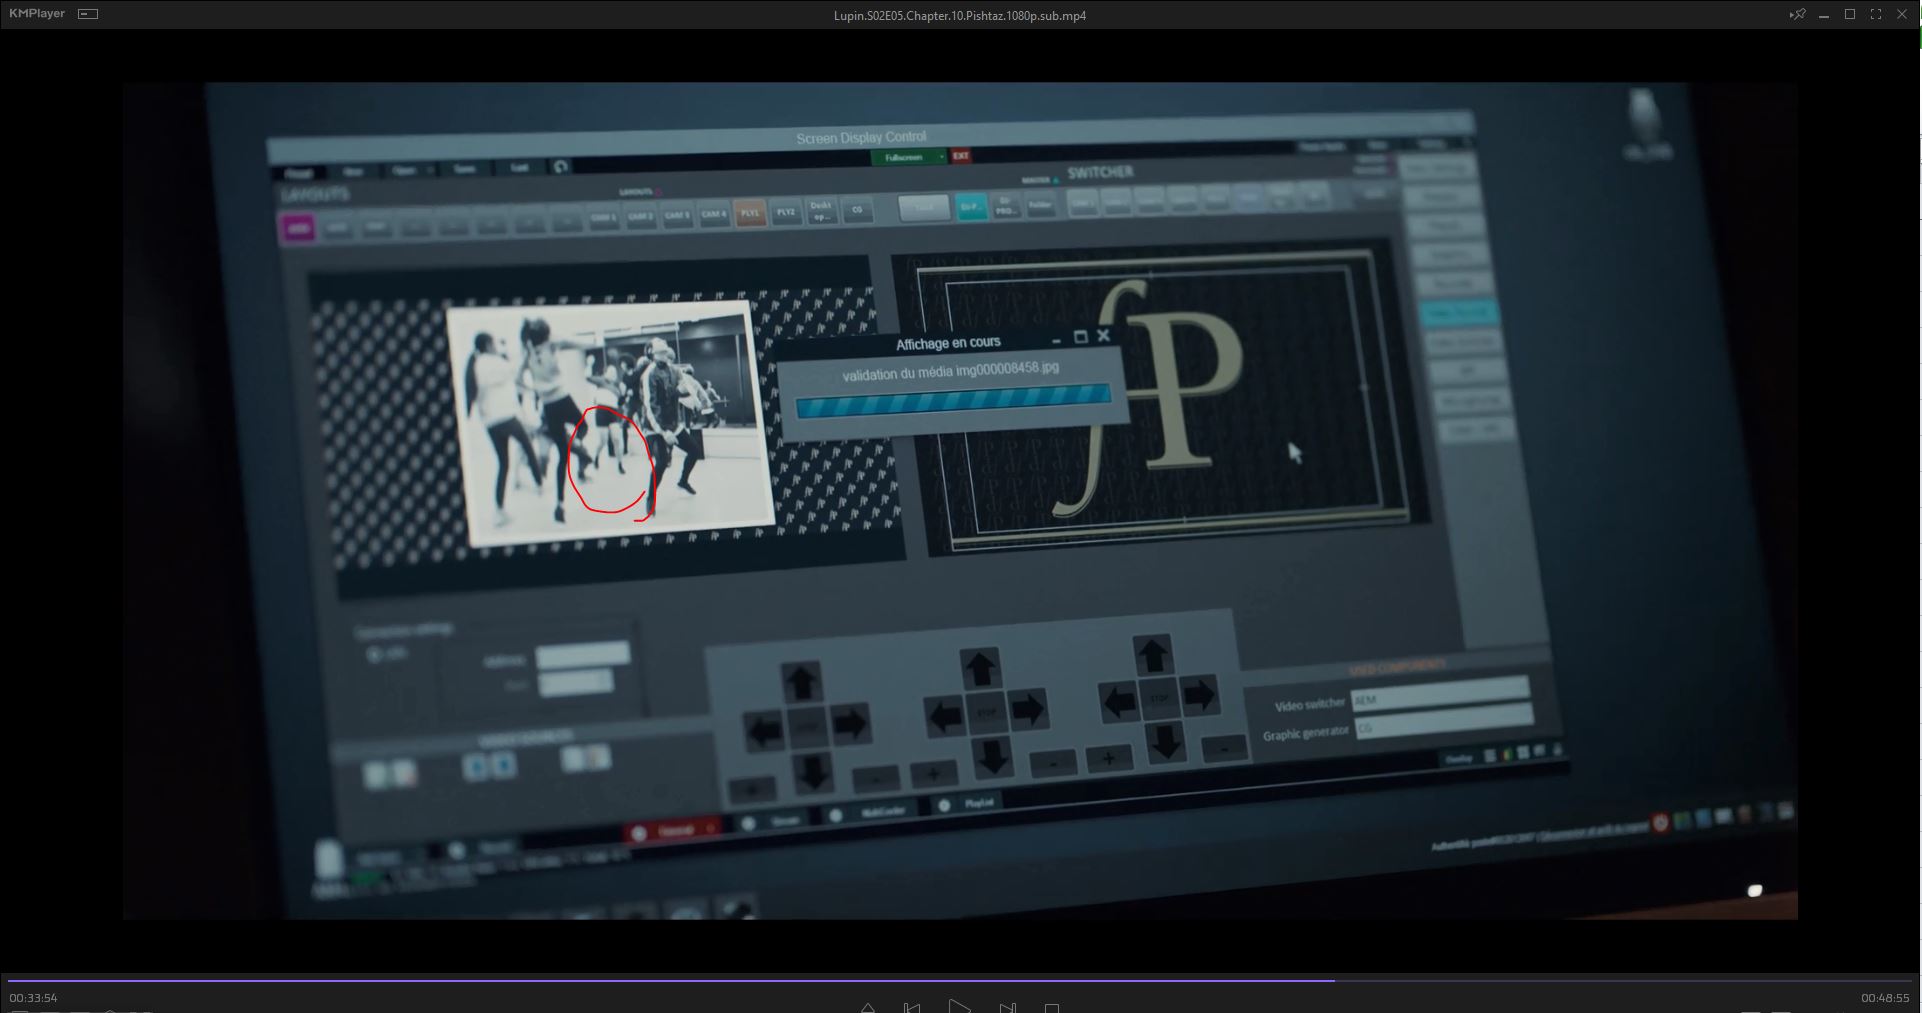Toggle the always-on-top pin icon
This screenshot has height=1013, width=1922.
point(1797,14)
